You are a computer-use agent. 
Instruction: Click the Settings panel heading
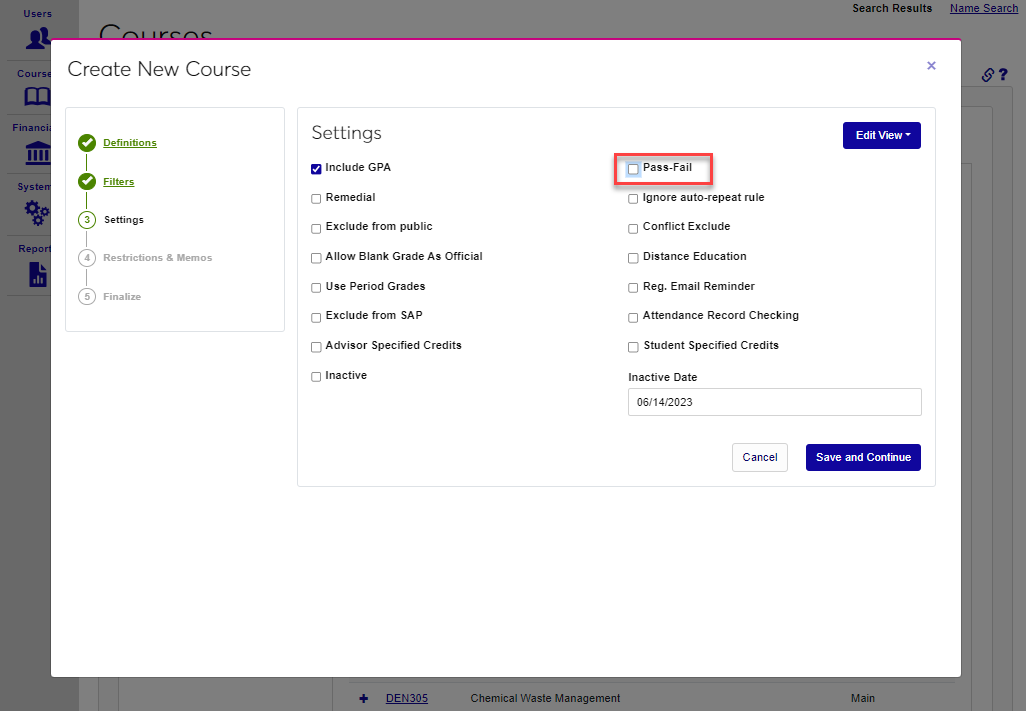346,133
